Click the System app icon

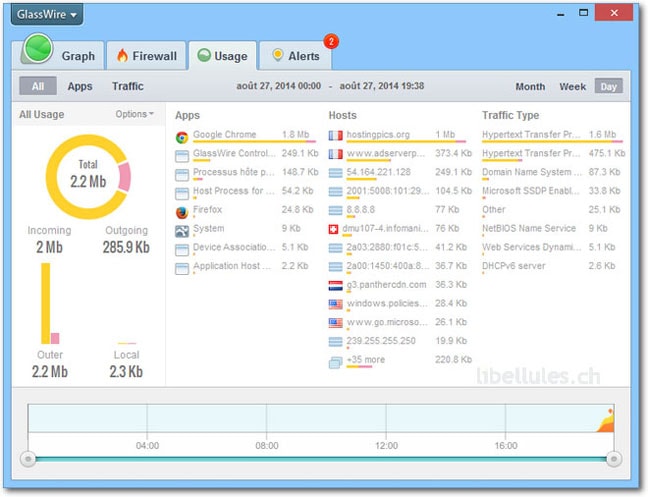pos(182,231)
